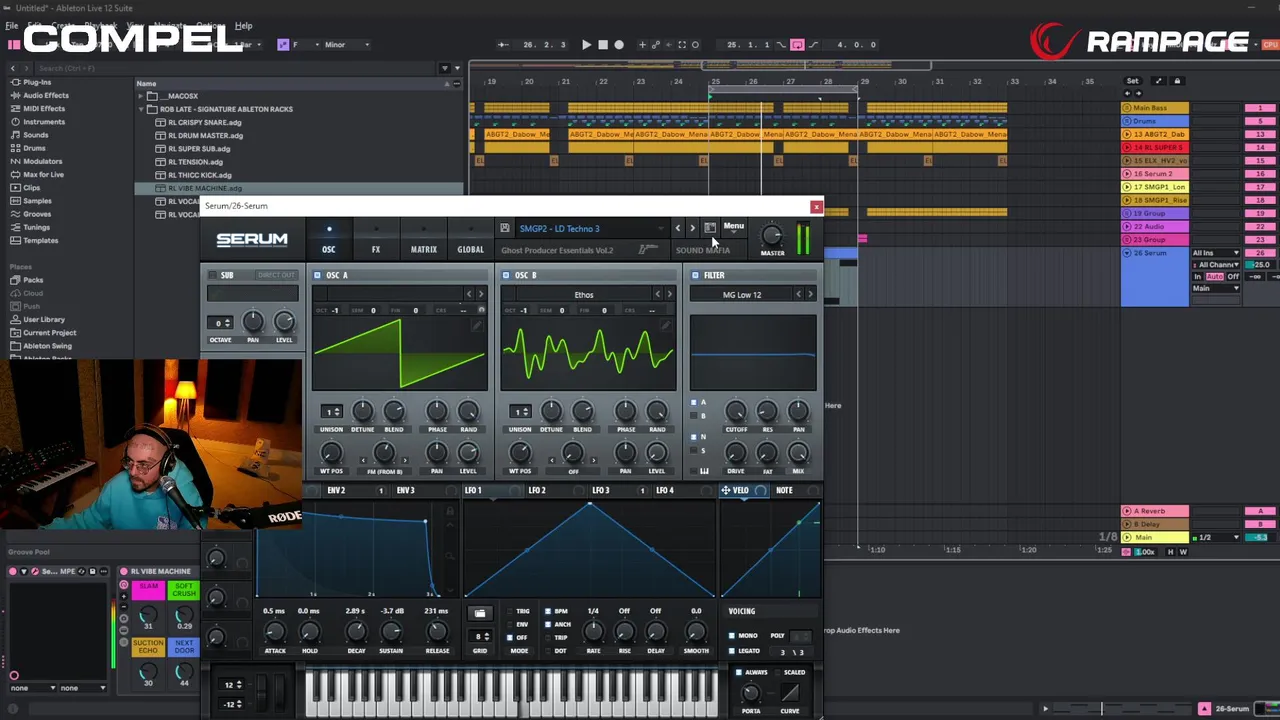Adjust the SUB octave stepper

point(221,322)
